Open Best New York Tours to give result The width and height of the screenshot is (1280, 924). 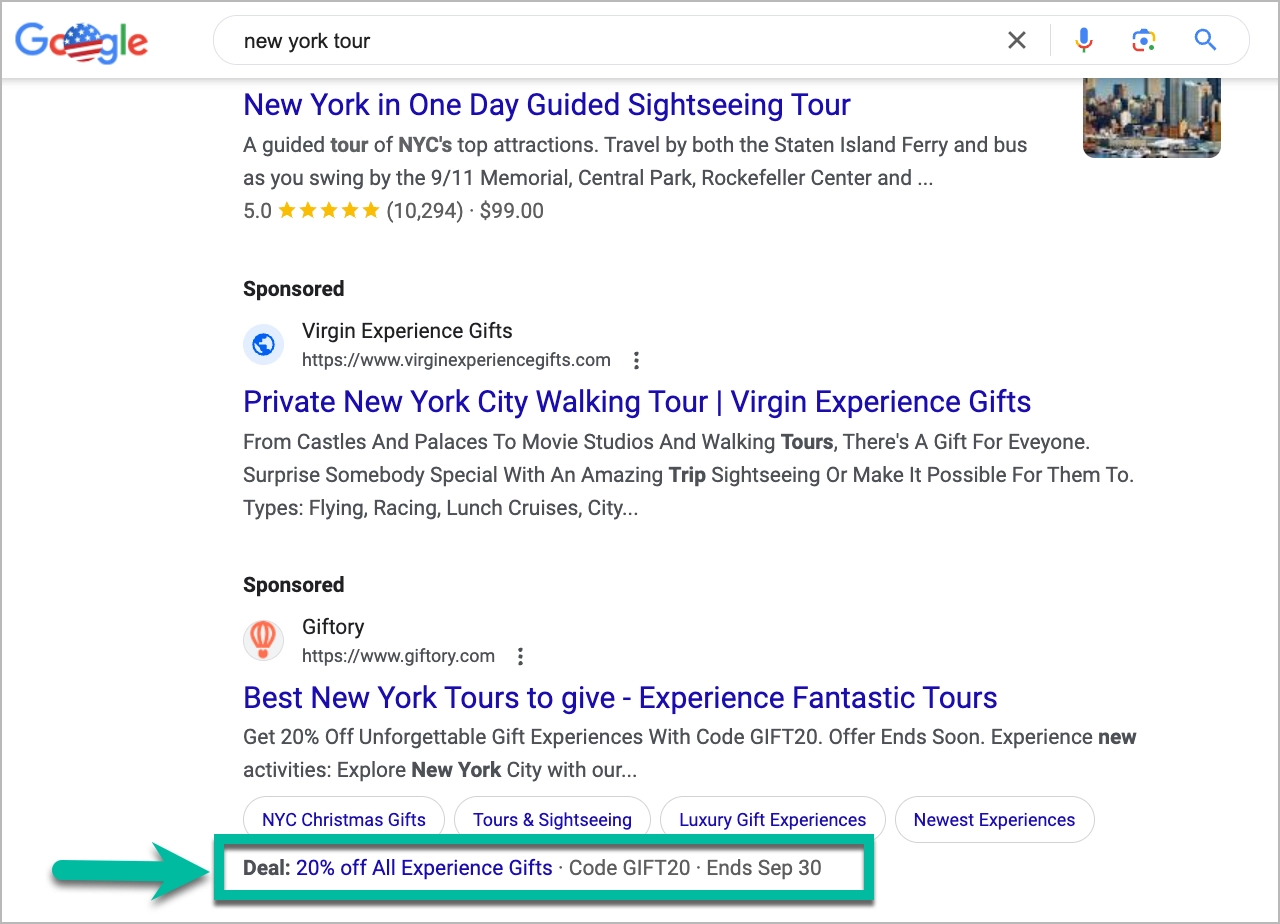pos(620,697)
